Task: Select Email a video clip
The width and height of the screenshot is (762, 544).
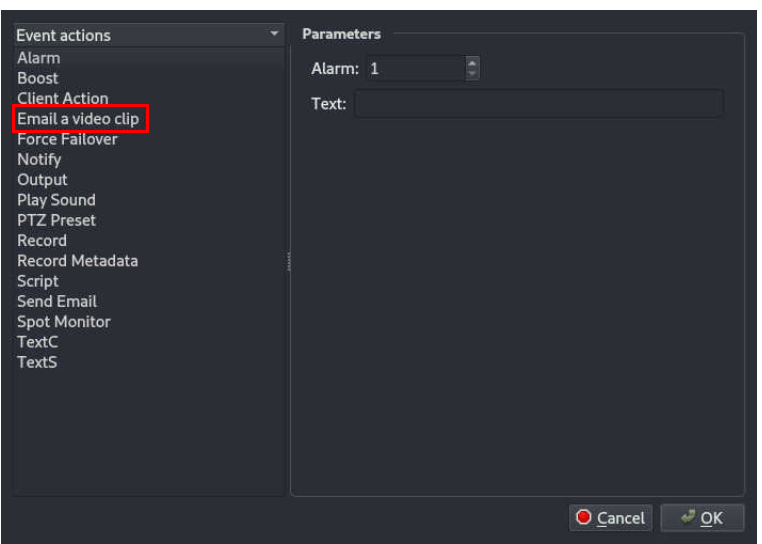Action: (78, 119)
